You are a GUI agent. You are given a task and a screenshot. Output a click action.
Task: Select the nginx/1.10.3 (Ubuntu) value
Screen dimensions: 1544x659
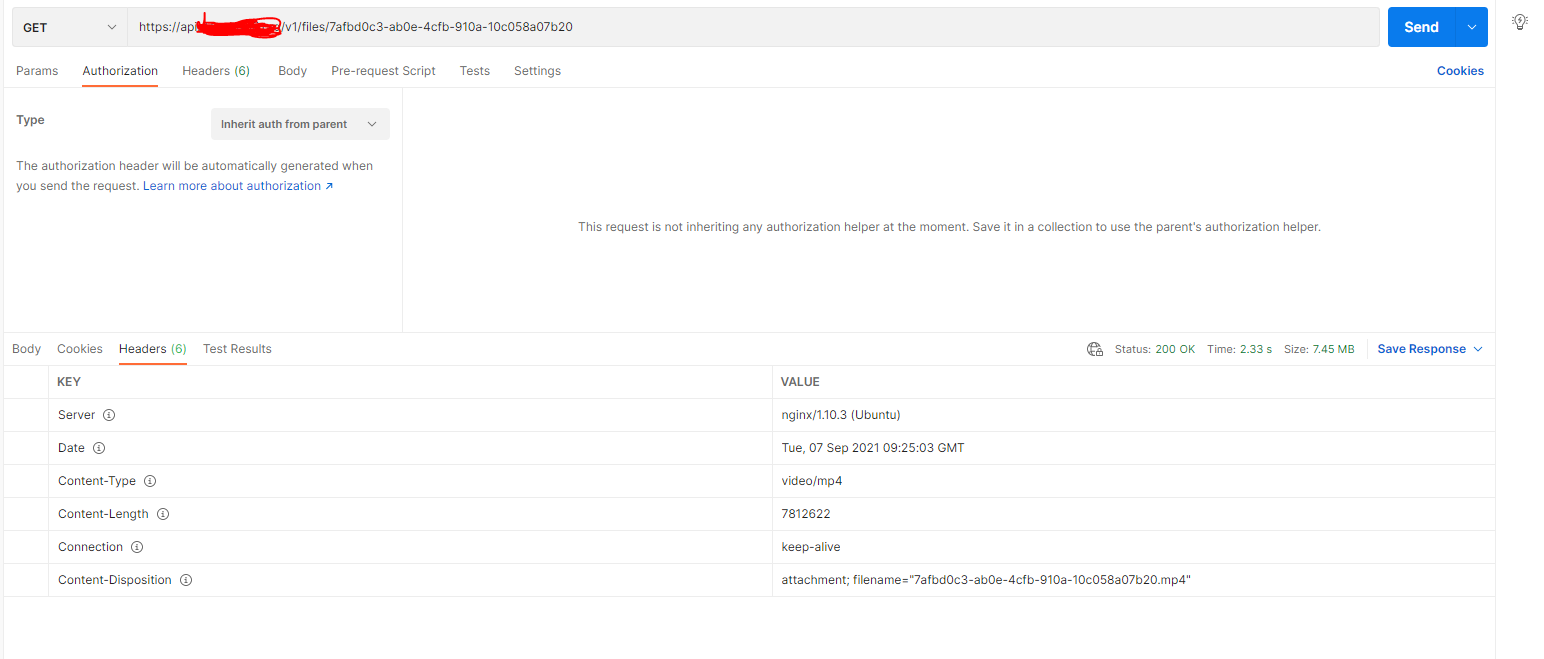pos(841,415)
